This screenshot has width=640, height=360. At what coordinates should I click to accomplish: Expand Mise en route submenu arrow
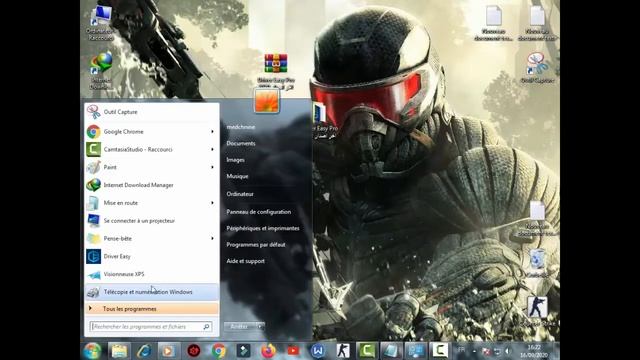pos(212,203)
